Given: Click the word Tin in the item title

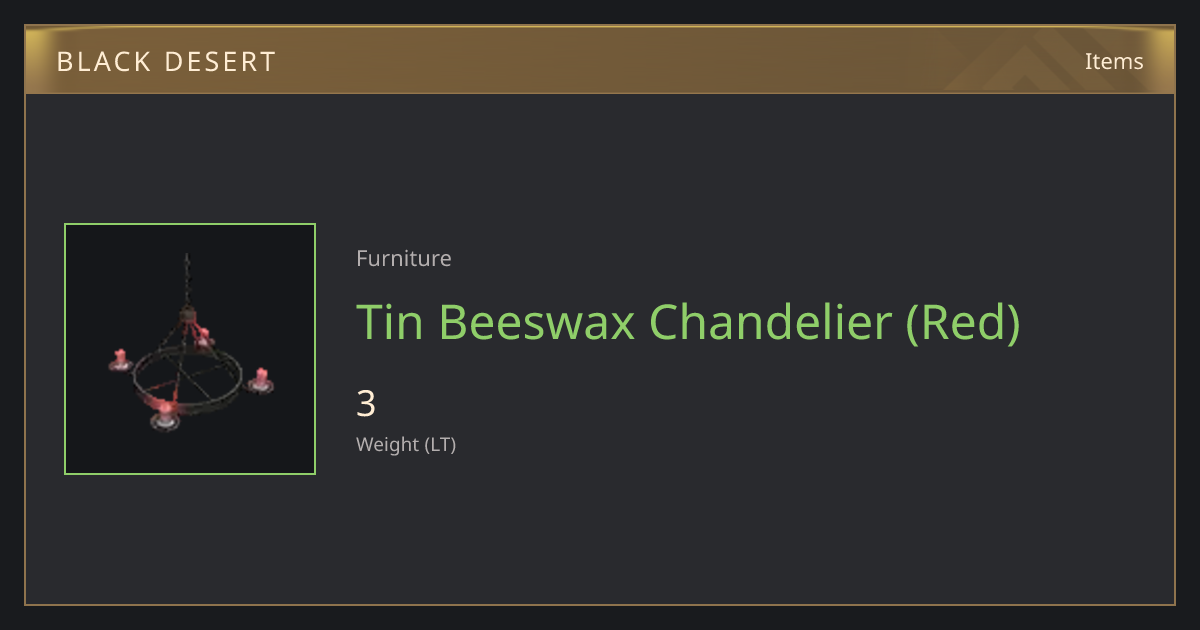Looking at the screenshot, I should point(390,322).
